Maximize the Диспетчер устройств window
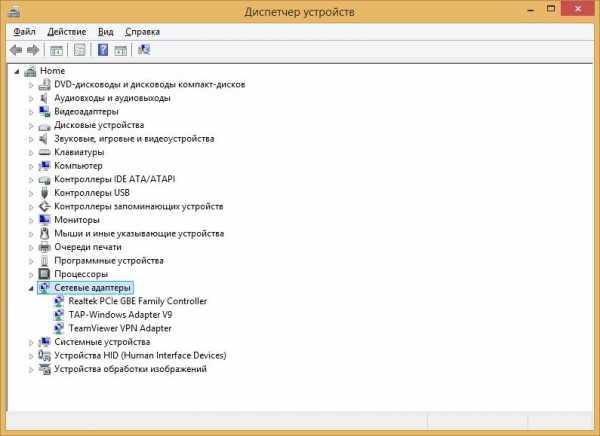This screenshot has height=436, width=600. [551, 10]
